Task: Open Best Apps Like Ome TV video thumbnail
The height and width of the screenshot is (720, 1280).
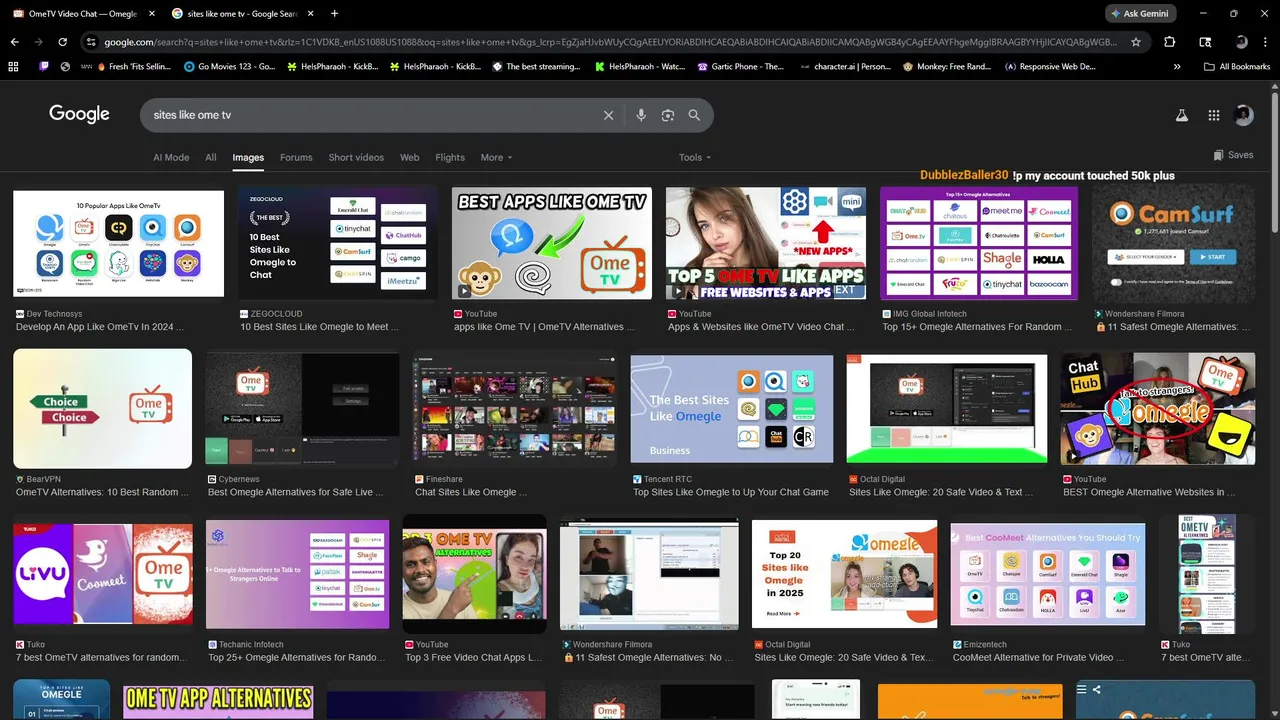Action: (x=552, y=243)
